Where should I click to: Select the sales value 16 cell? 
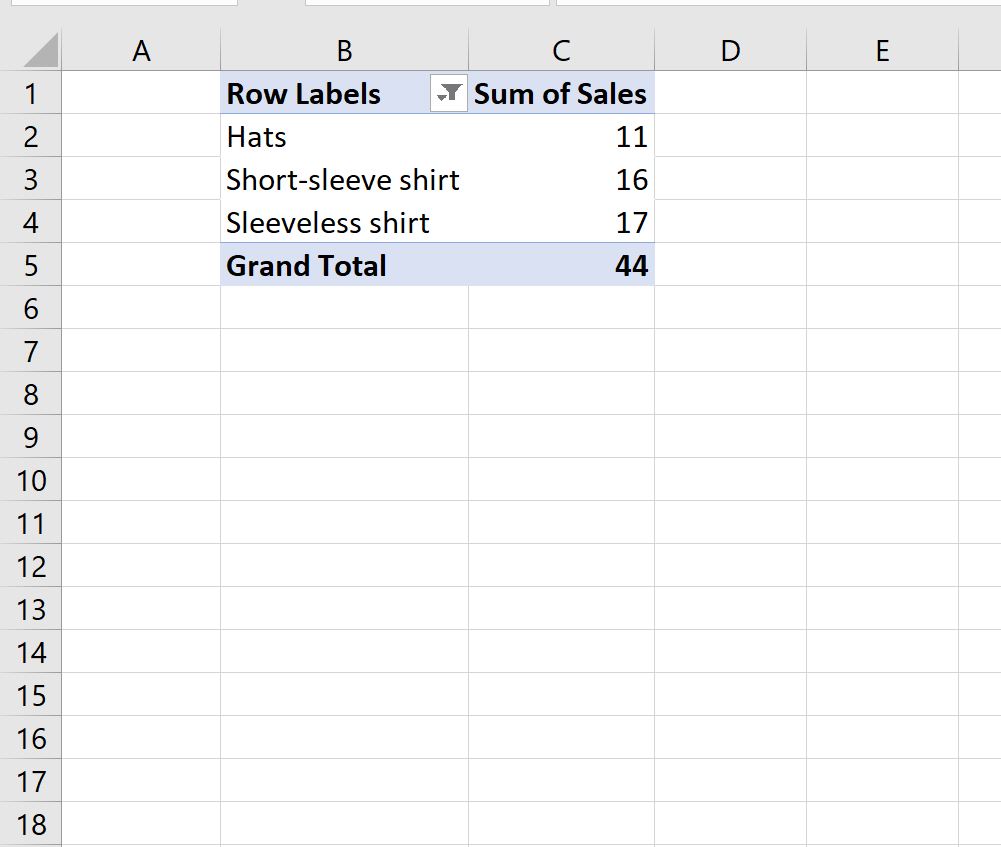[x=561, y=180]
